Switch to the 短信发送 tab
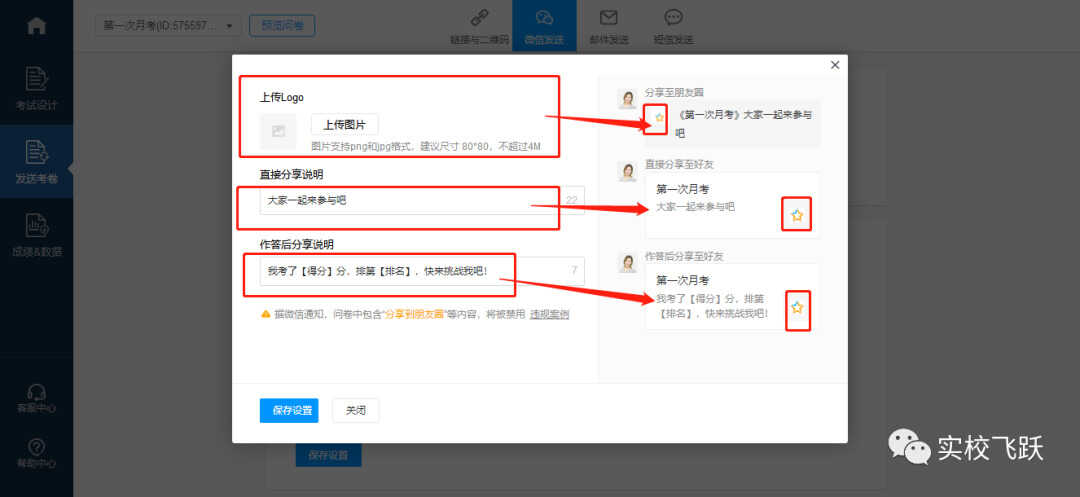Image resolution: width=1080 pixels, height=497 pixels. [673, 26]
